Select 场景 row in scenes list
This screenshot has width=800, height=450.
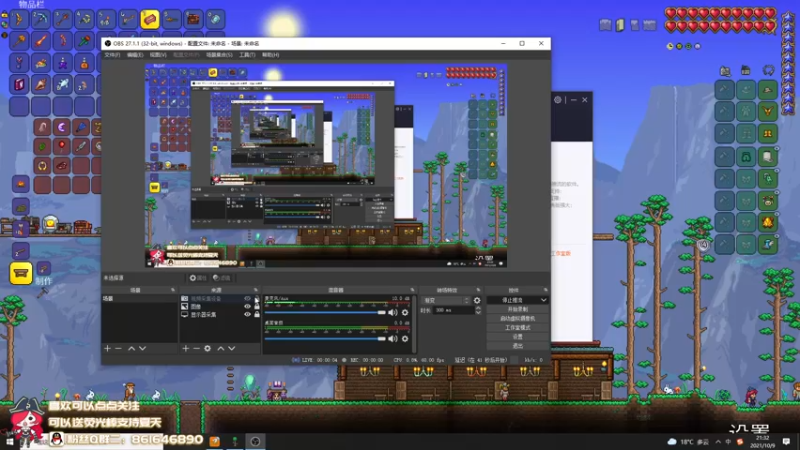point(140,299)
